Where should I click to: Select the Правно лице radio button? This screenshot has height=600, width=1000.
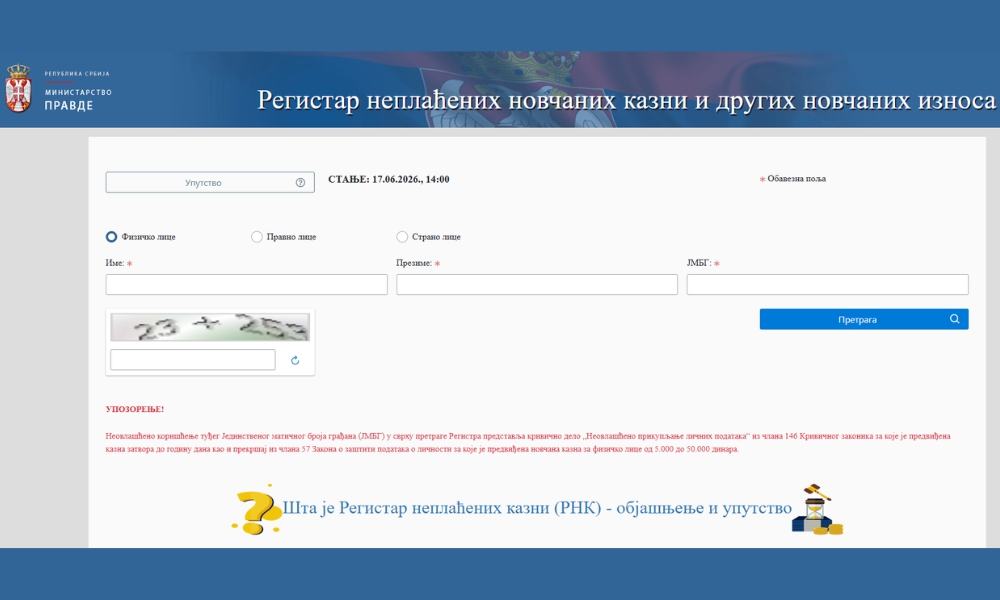point(256,237)
